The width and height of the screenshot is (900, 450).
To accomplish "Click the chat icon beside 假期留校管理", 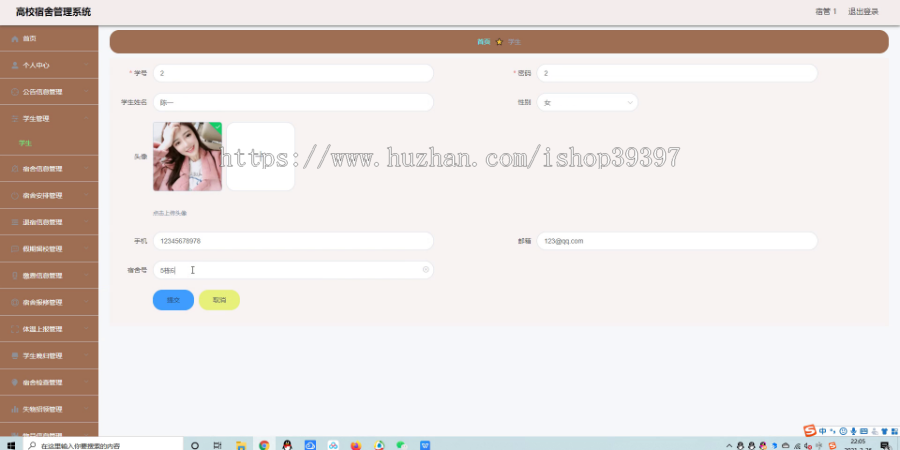I will (15, 249).
